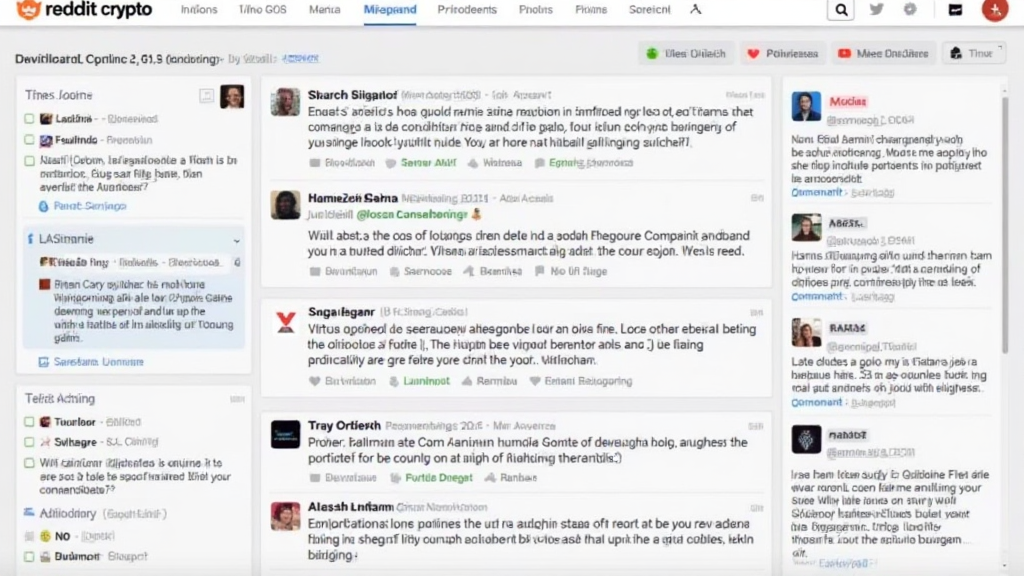The width and height of the screenshot is (1024, 576).
Task: Switch to the Miiapand tab
Action: (x=390, y=10)
